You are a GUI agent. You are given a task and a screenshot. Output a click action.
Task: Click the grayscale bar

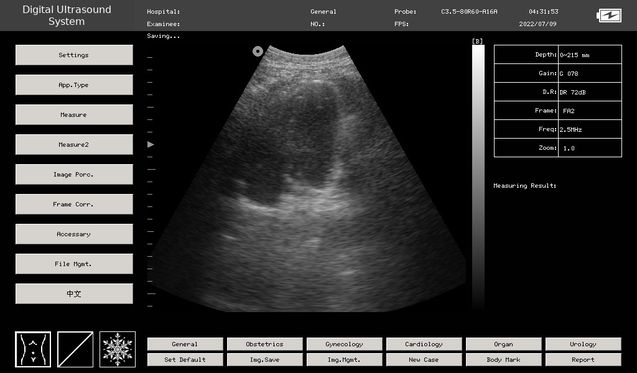(x=478, y=177)
